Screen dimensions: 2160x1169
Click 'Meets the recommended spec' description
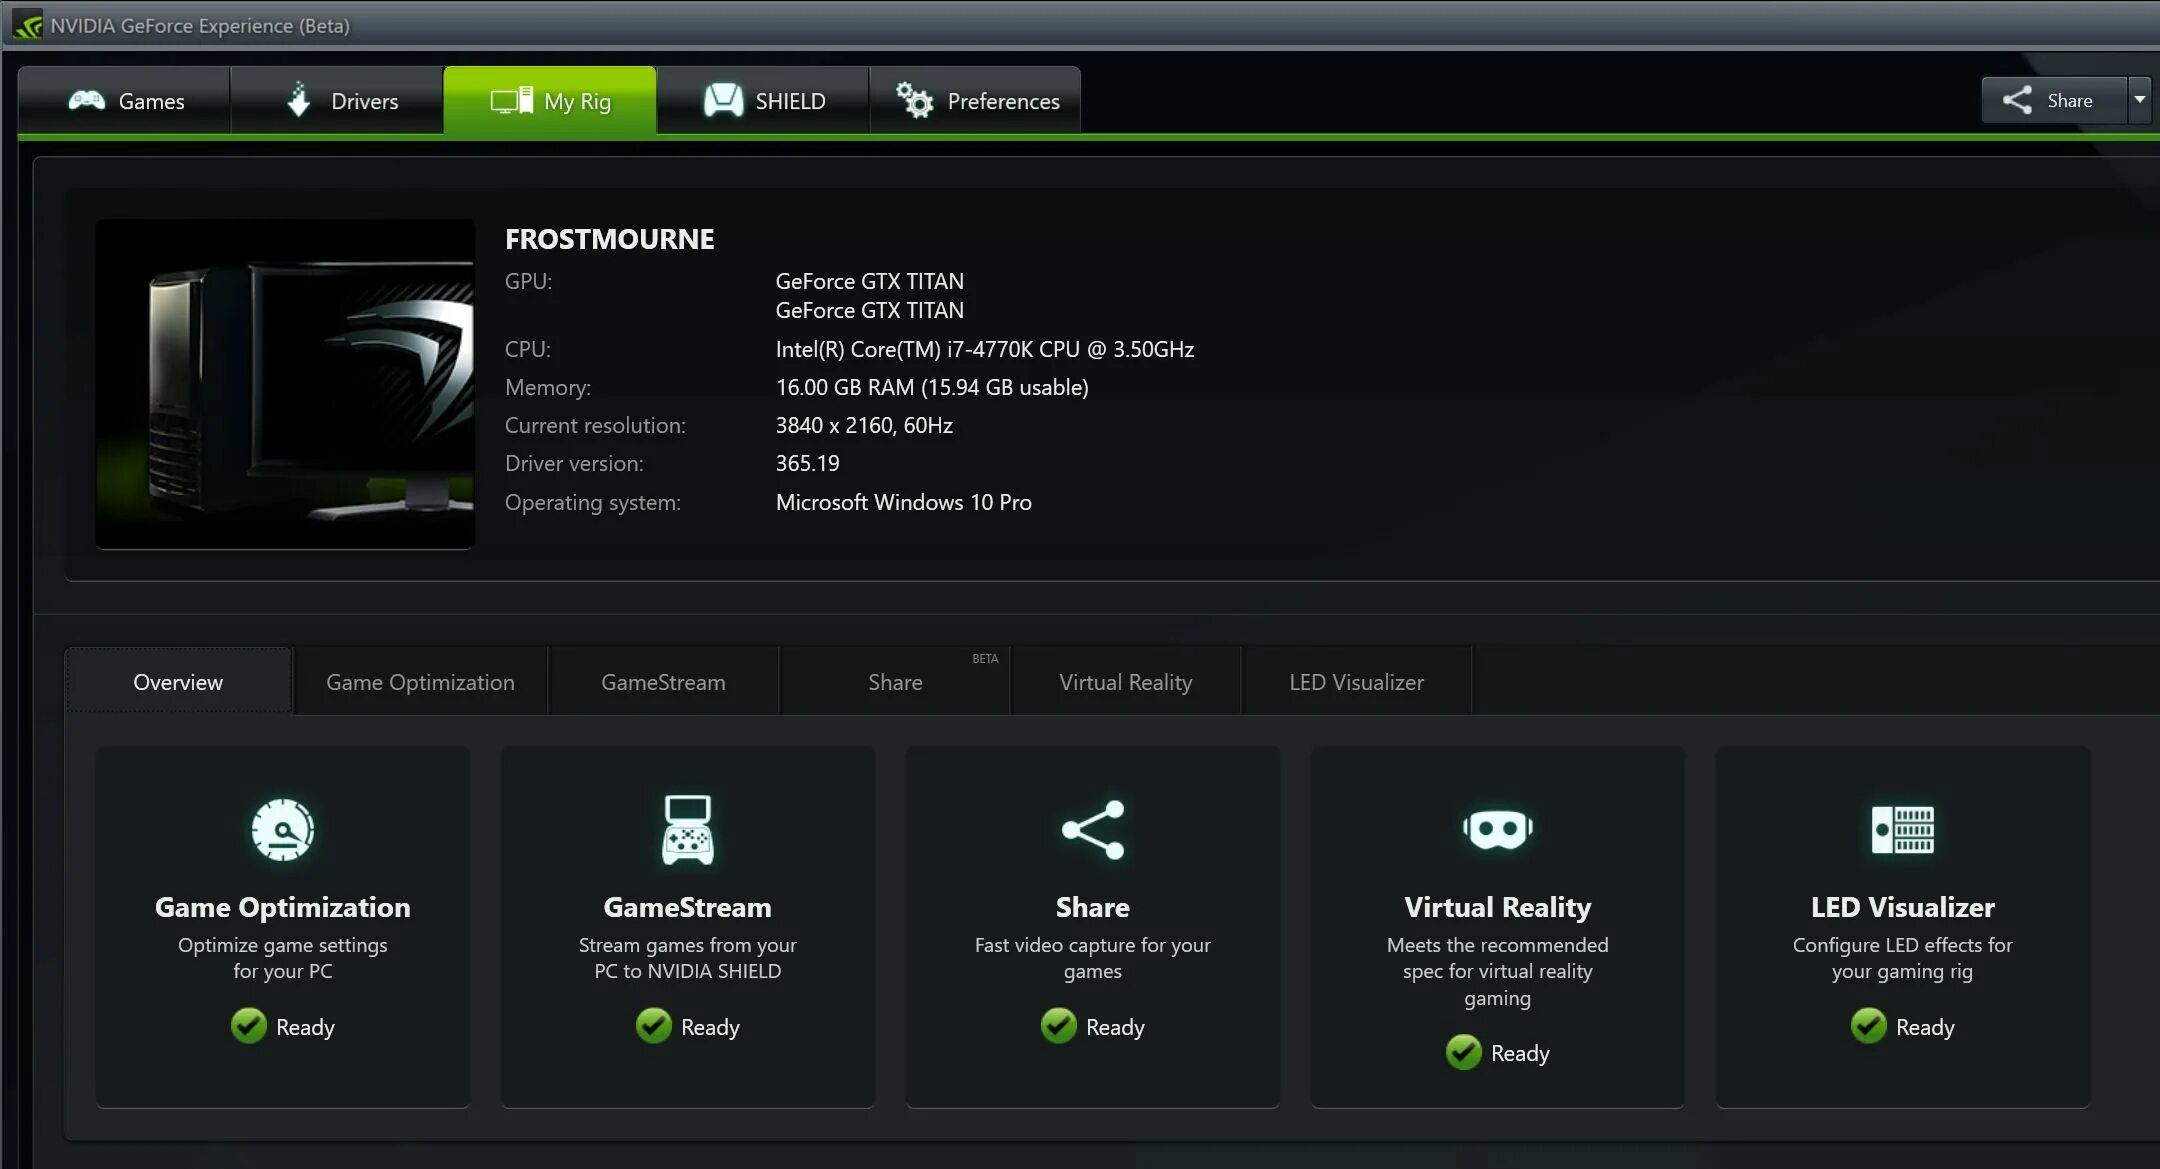(1497, 971)
